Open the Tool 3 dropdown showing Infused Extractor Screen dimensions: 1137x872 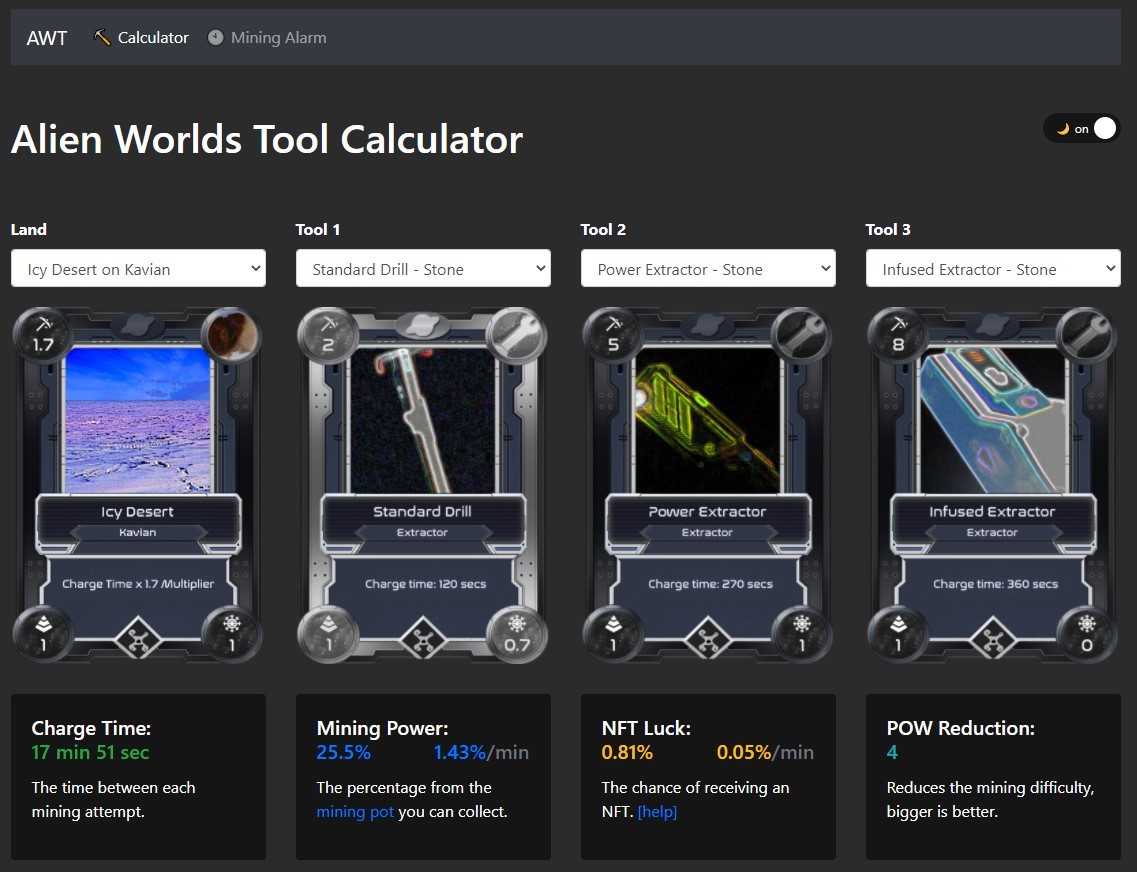coord(993,269)
